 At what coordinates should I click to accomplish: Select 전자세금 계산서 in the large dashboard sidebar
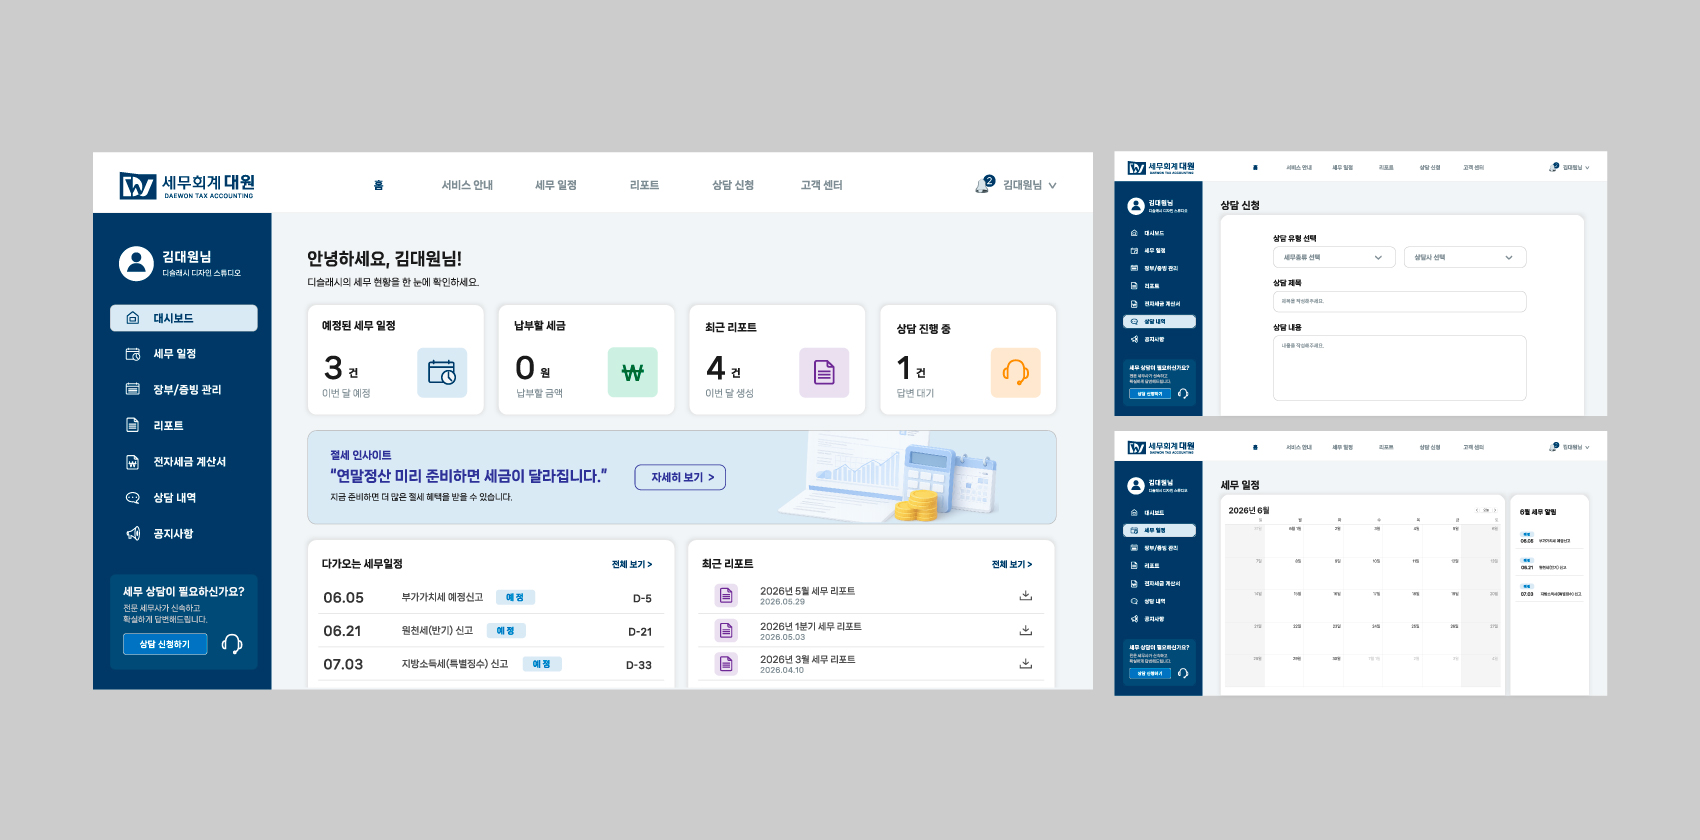pyautogui.click(x=184, y=462)
